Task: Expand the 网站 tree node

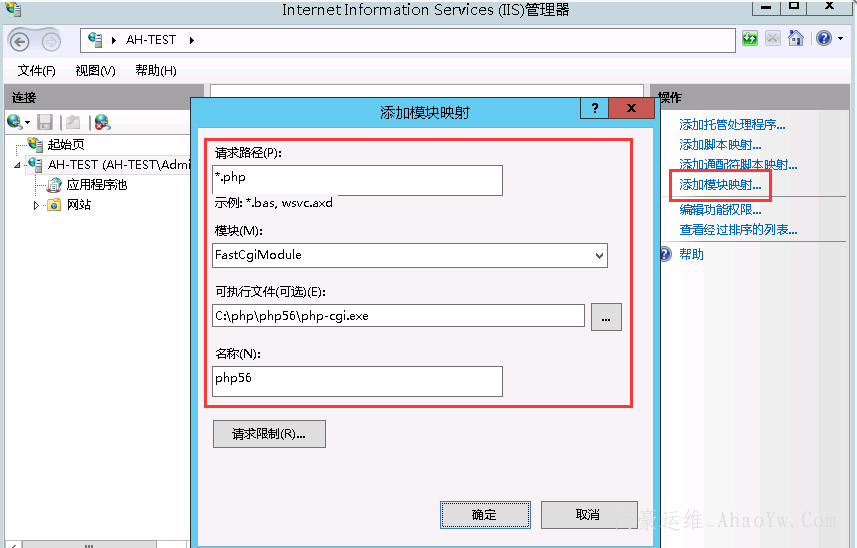Action: [x=37, y=205]
